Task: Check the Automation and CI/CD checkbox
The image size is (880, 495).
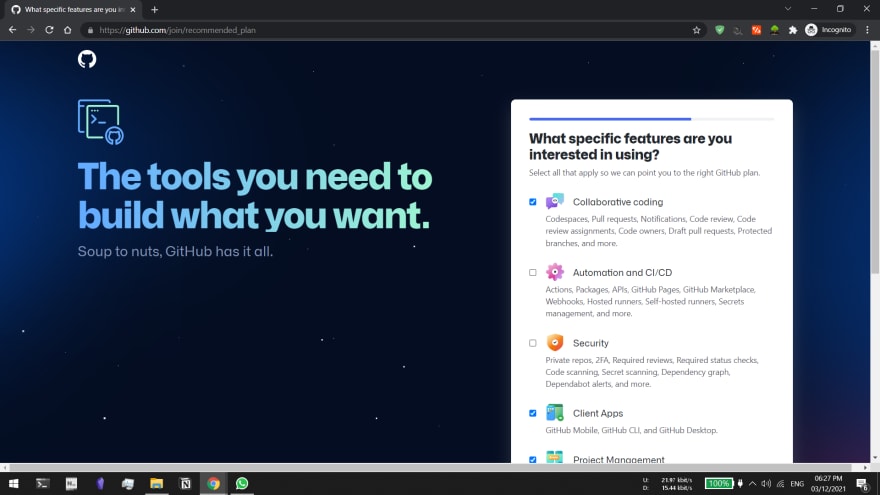Action: 533,273
